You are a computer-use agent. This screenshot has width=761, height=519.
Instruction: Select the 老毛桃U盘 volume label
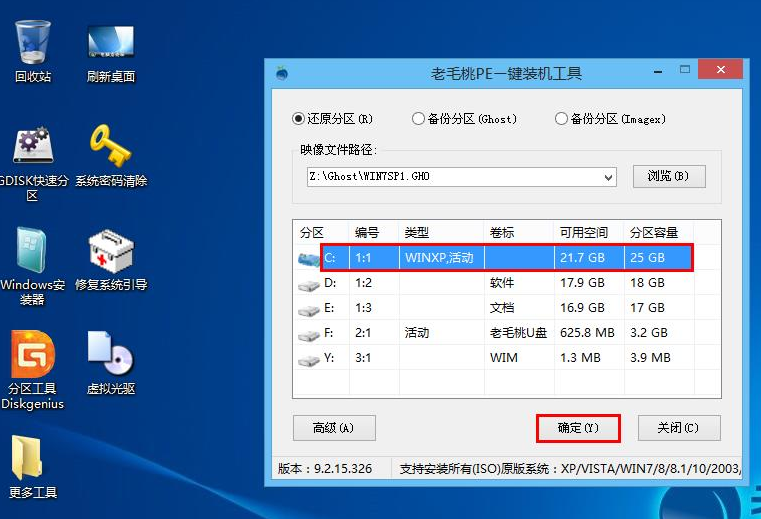click(518, 333)
